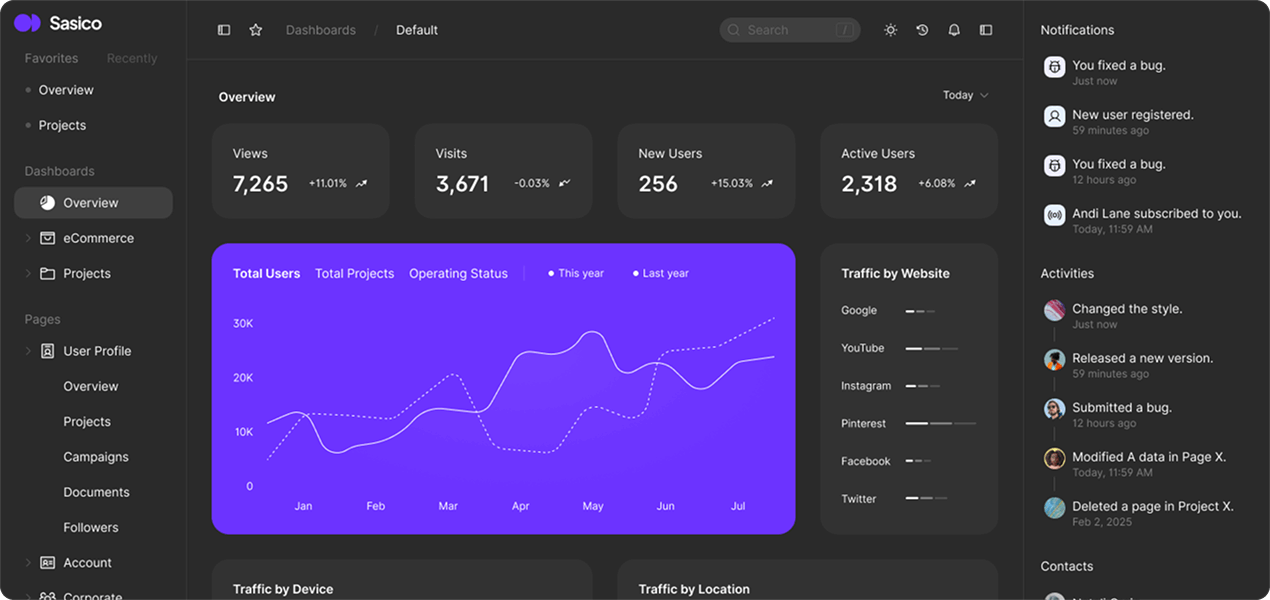Screen dimensions: 1270x600
Task: Click the Views trend arrow icon
Action: pyautogui.click(x=361, y=184)
